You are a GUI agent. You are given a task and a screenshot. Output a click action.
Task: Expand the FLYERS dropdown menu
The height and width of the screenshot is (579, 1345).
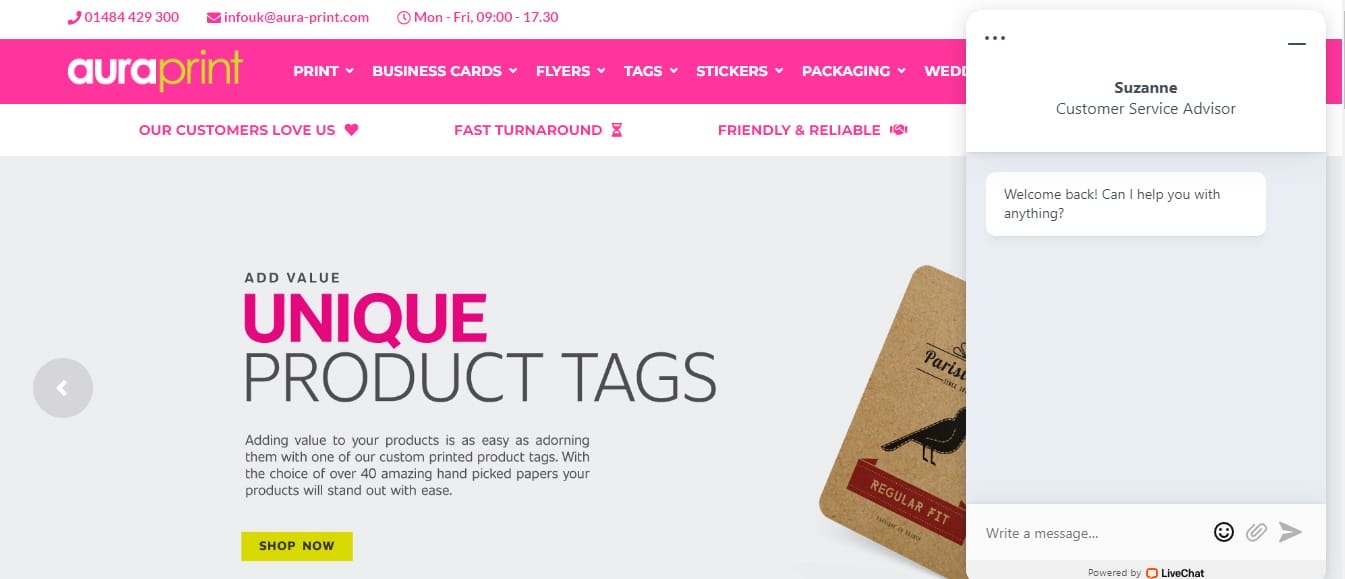tap(571, 71)
